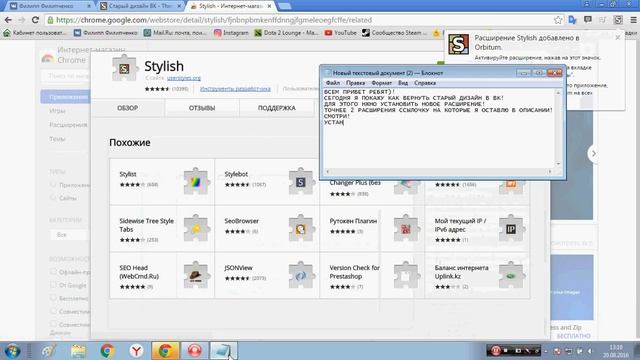Click the volume speaker tray icon
The height and width of the screenshot is (360, 640).
(x=589, y=351)
